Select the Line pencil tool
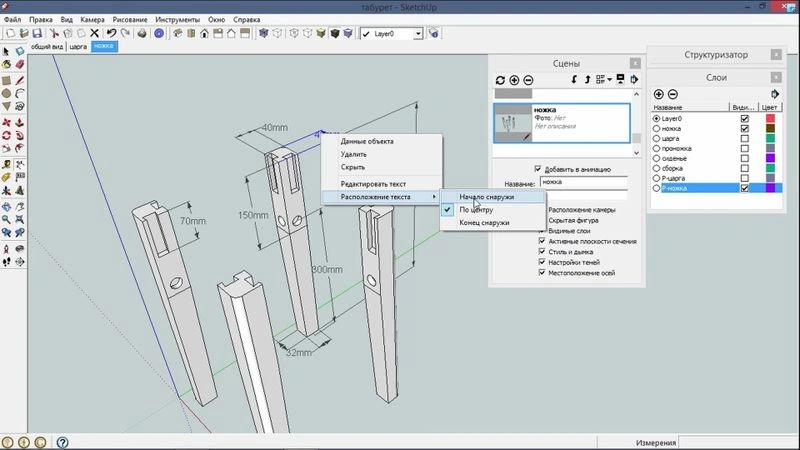The width and height of the screenshot is (800, 450). click(x=19, y=81)
